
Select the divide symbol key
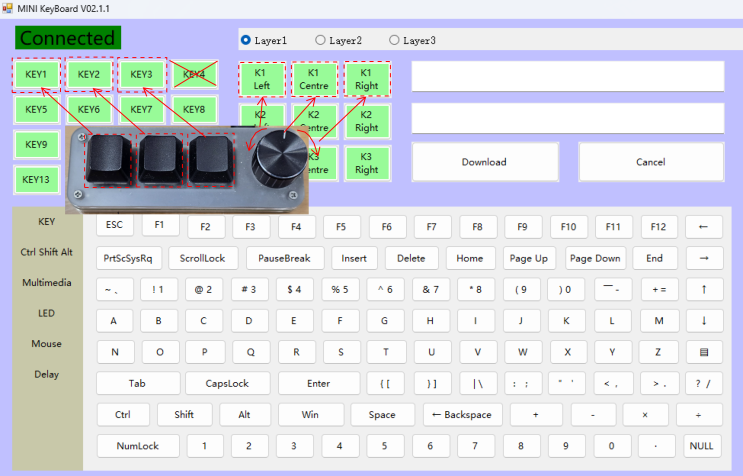click(699, 414)
